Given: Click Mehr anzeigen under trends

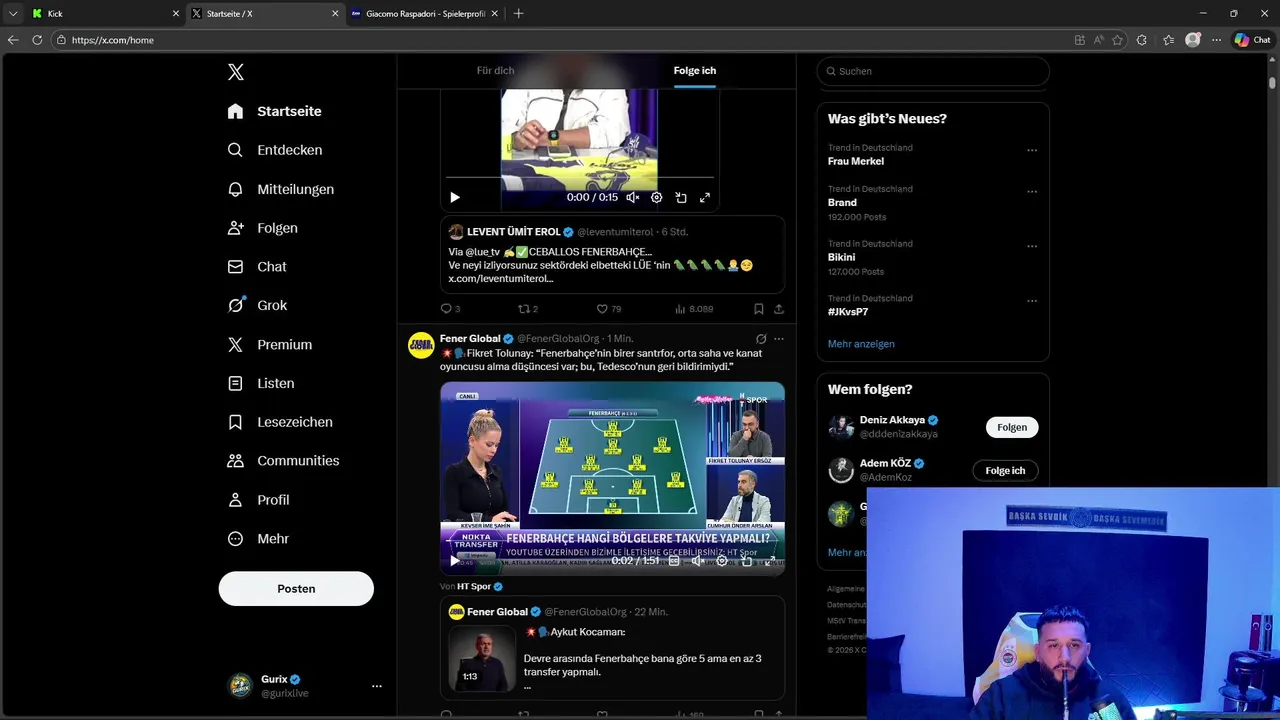Looking at the screenshot, I should click(861, 344).
